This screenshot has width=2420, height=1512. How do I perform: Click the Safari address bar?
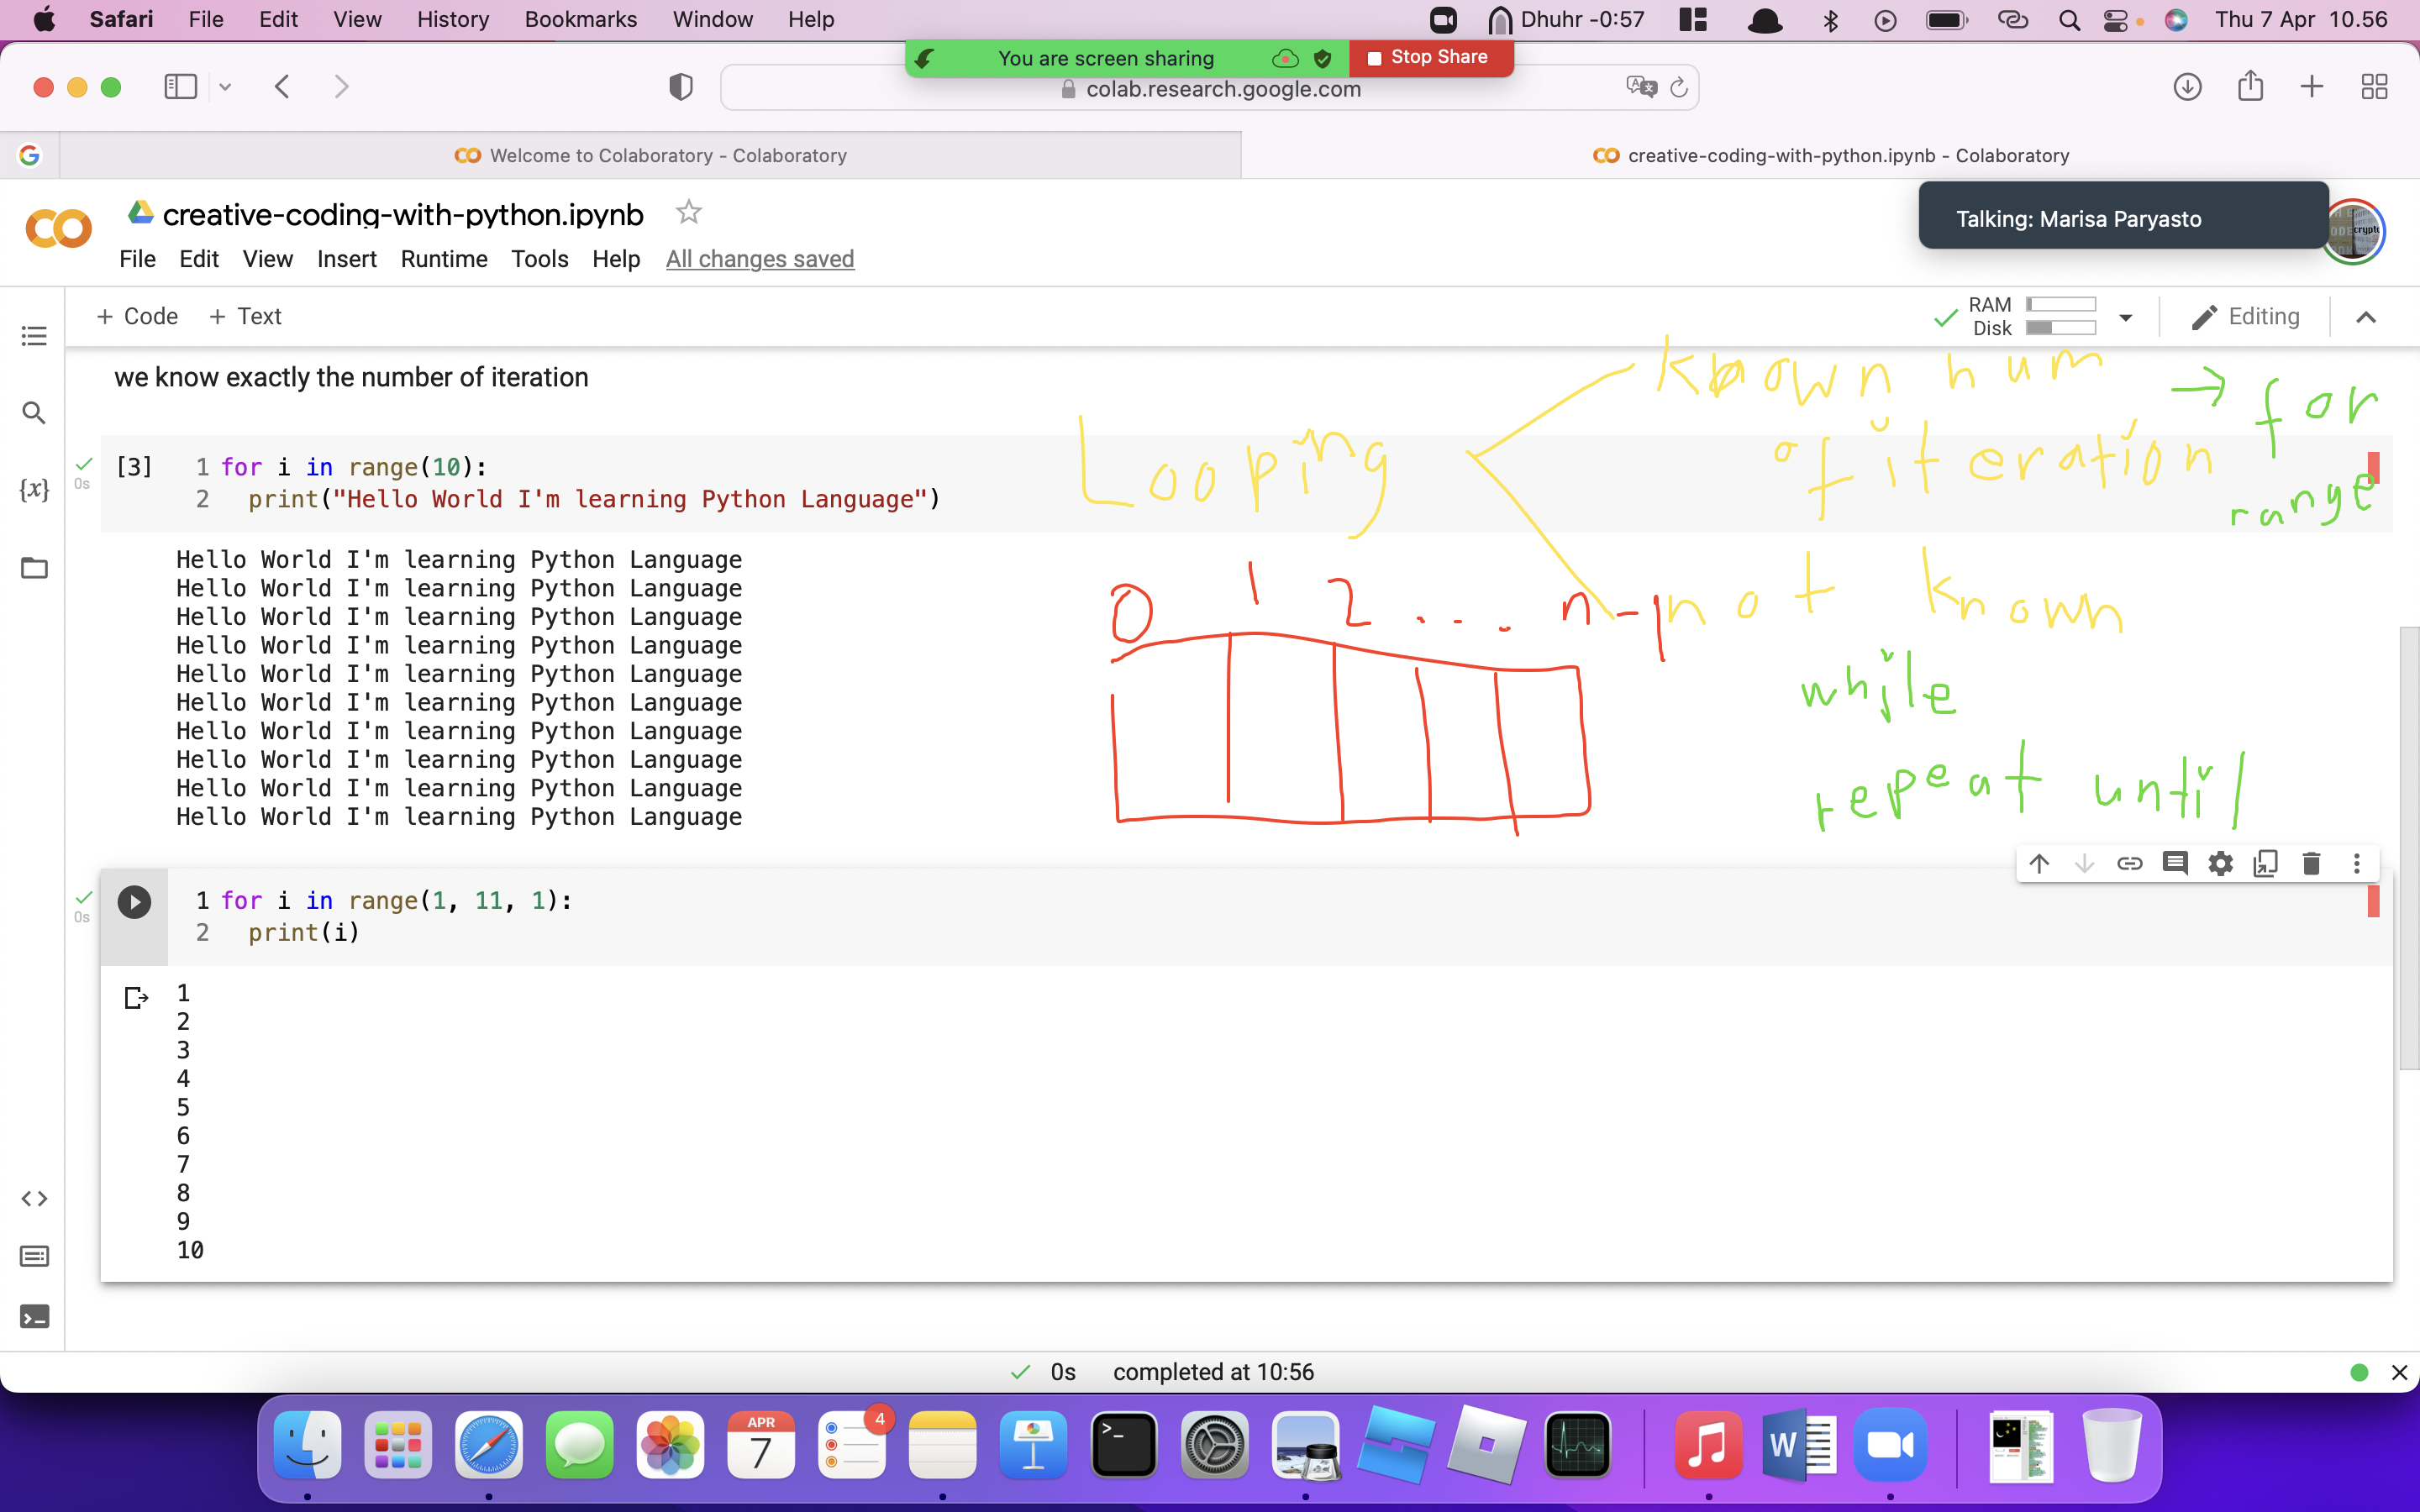click(1210, 88)
